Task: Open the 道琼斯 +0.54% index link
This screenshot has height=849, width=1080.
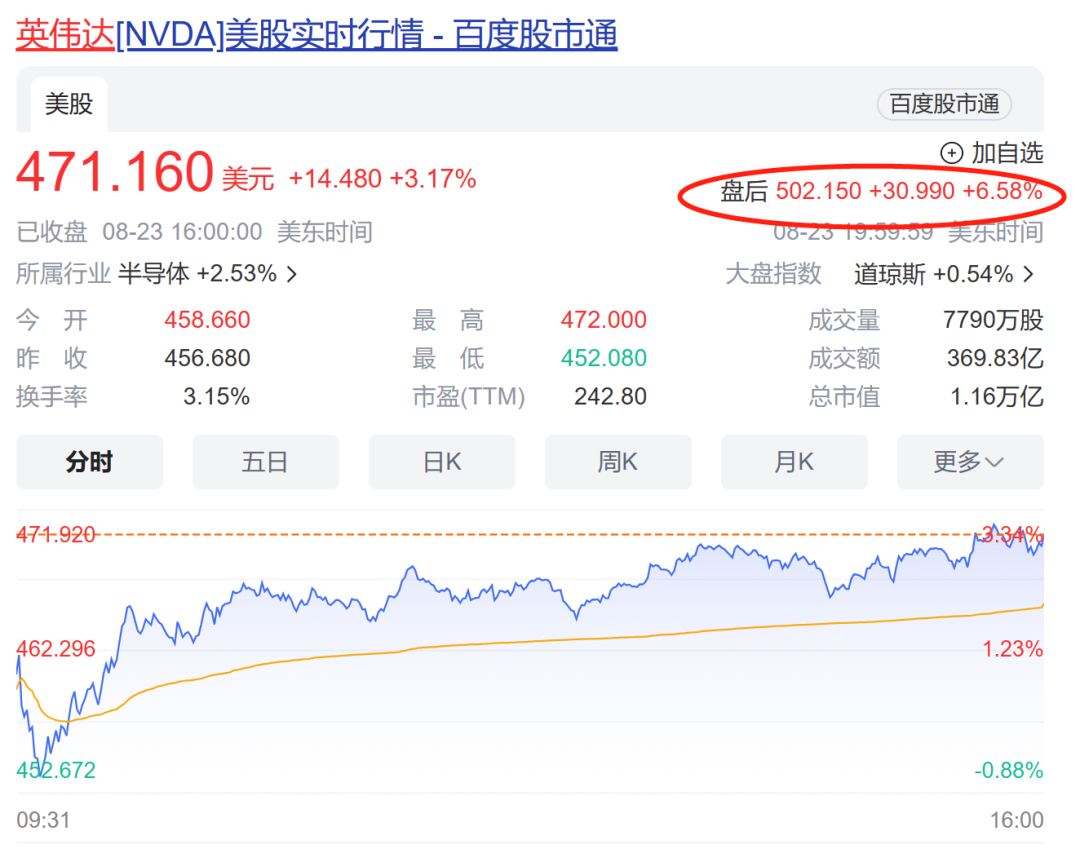Action: [933, 274]
